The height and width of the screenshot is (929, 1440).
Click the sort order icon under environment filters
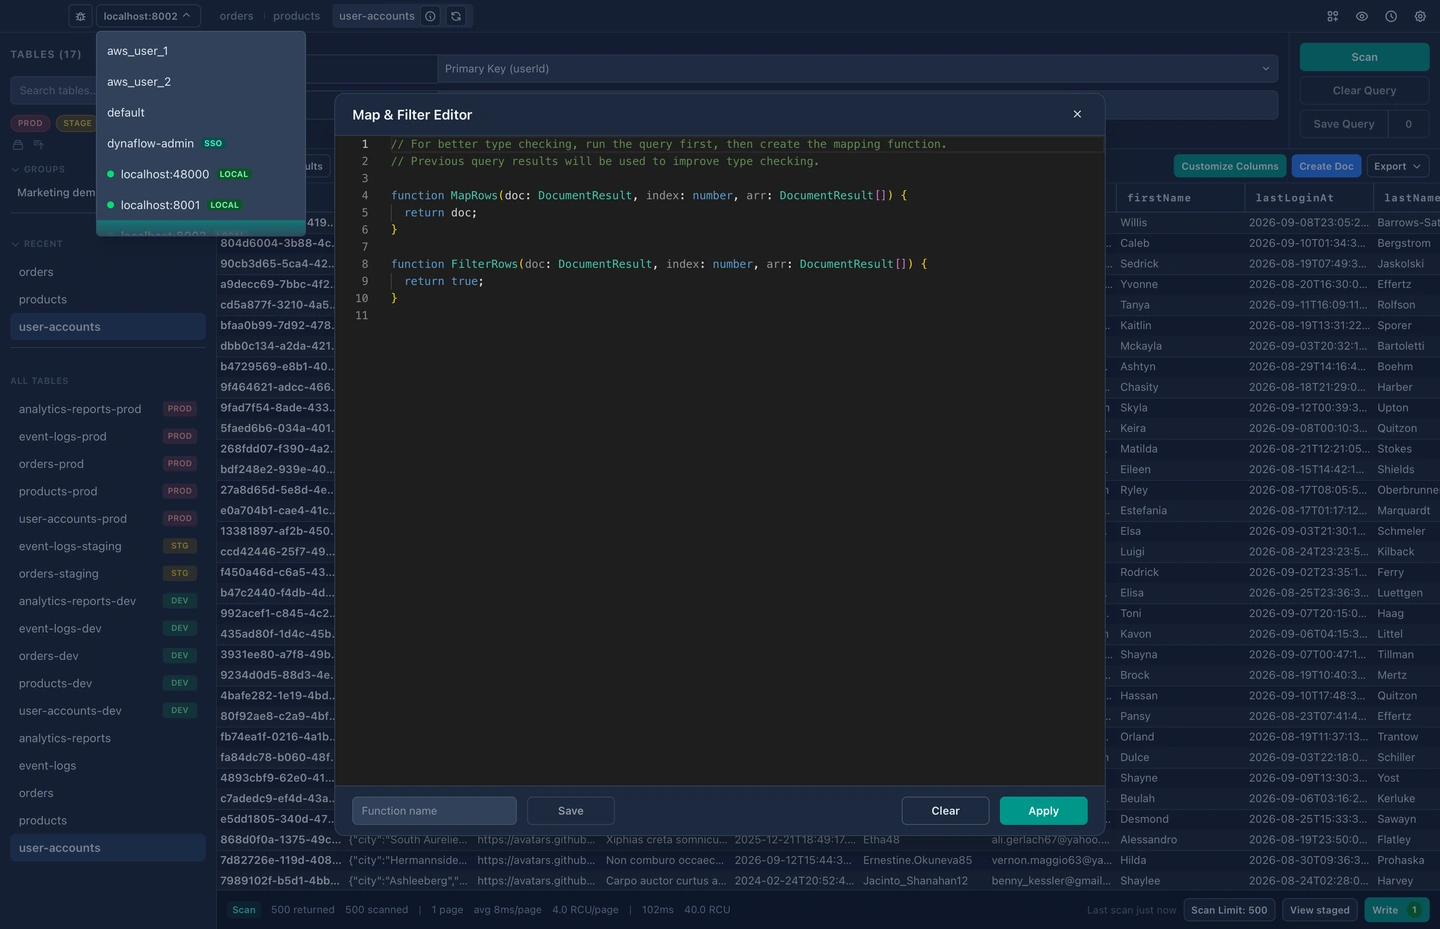tap(38, 145)
